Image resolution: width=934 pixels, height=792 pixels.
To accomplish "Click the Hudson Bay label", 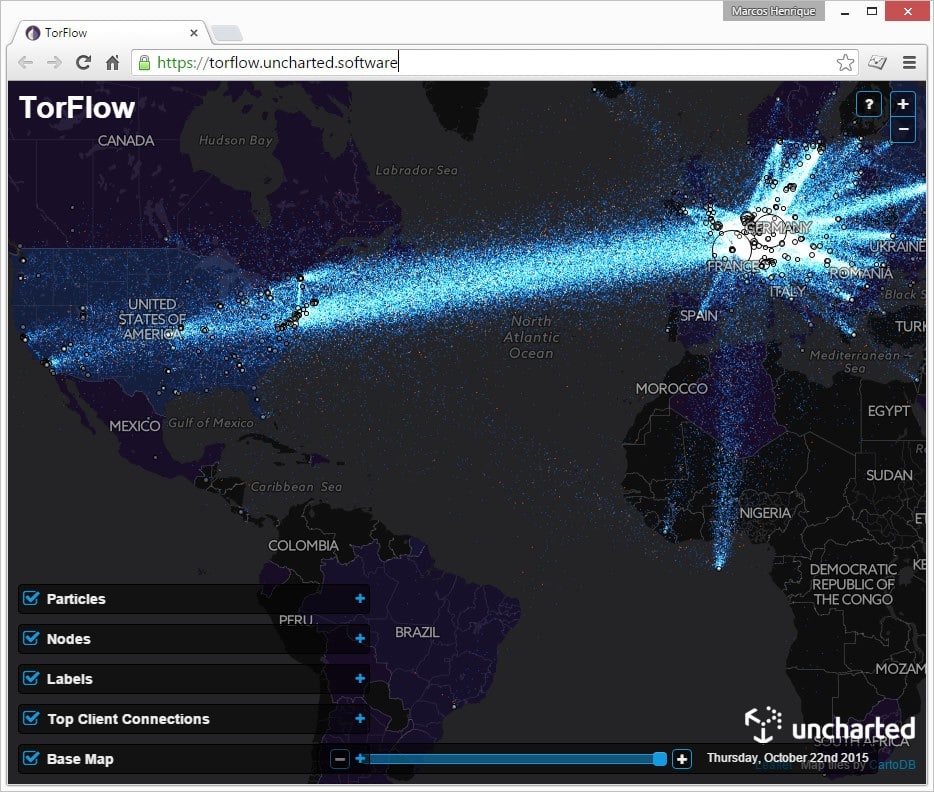I will point(235,141).
